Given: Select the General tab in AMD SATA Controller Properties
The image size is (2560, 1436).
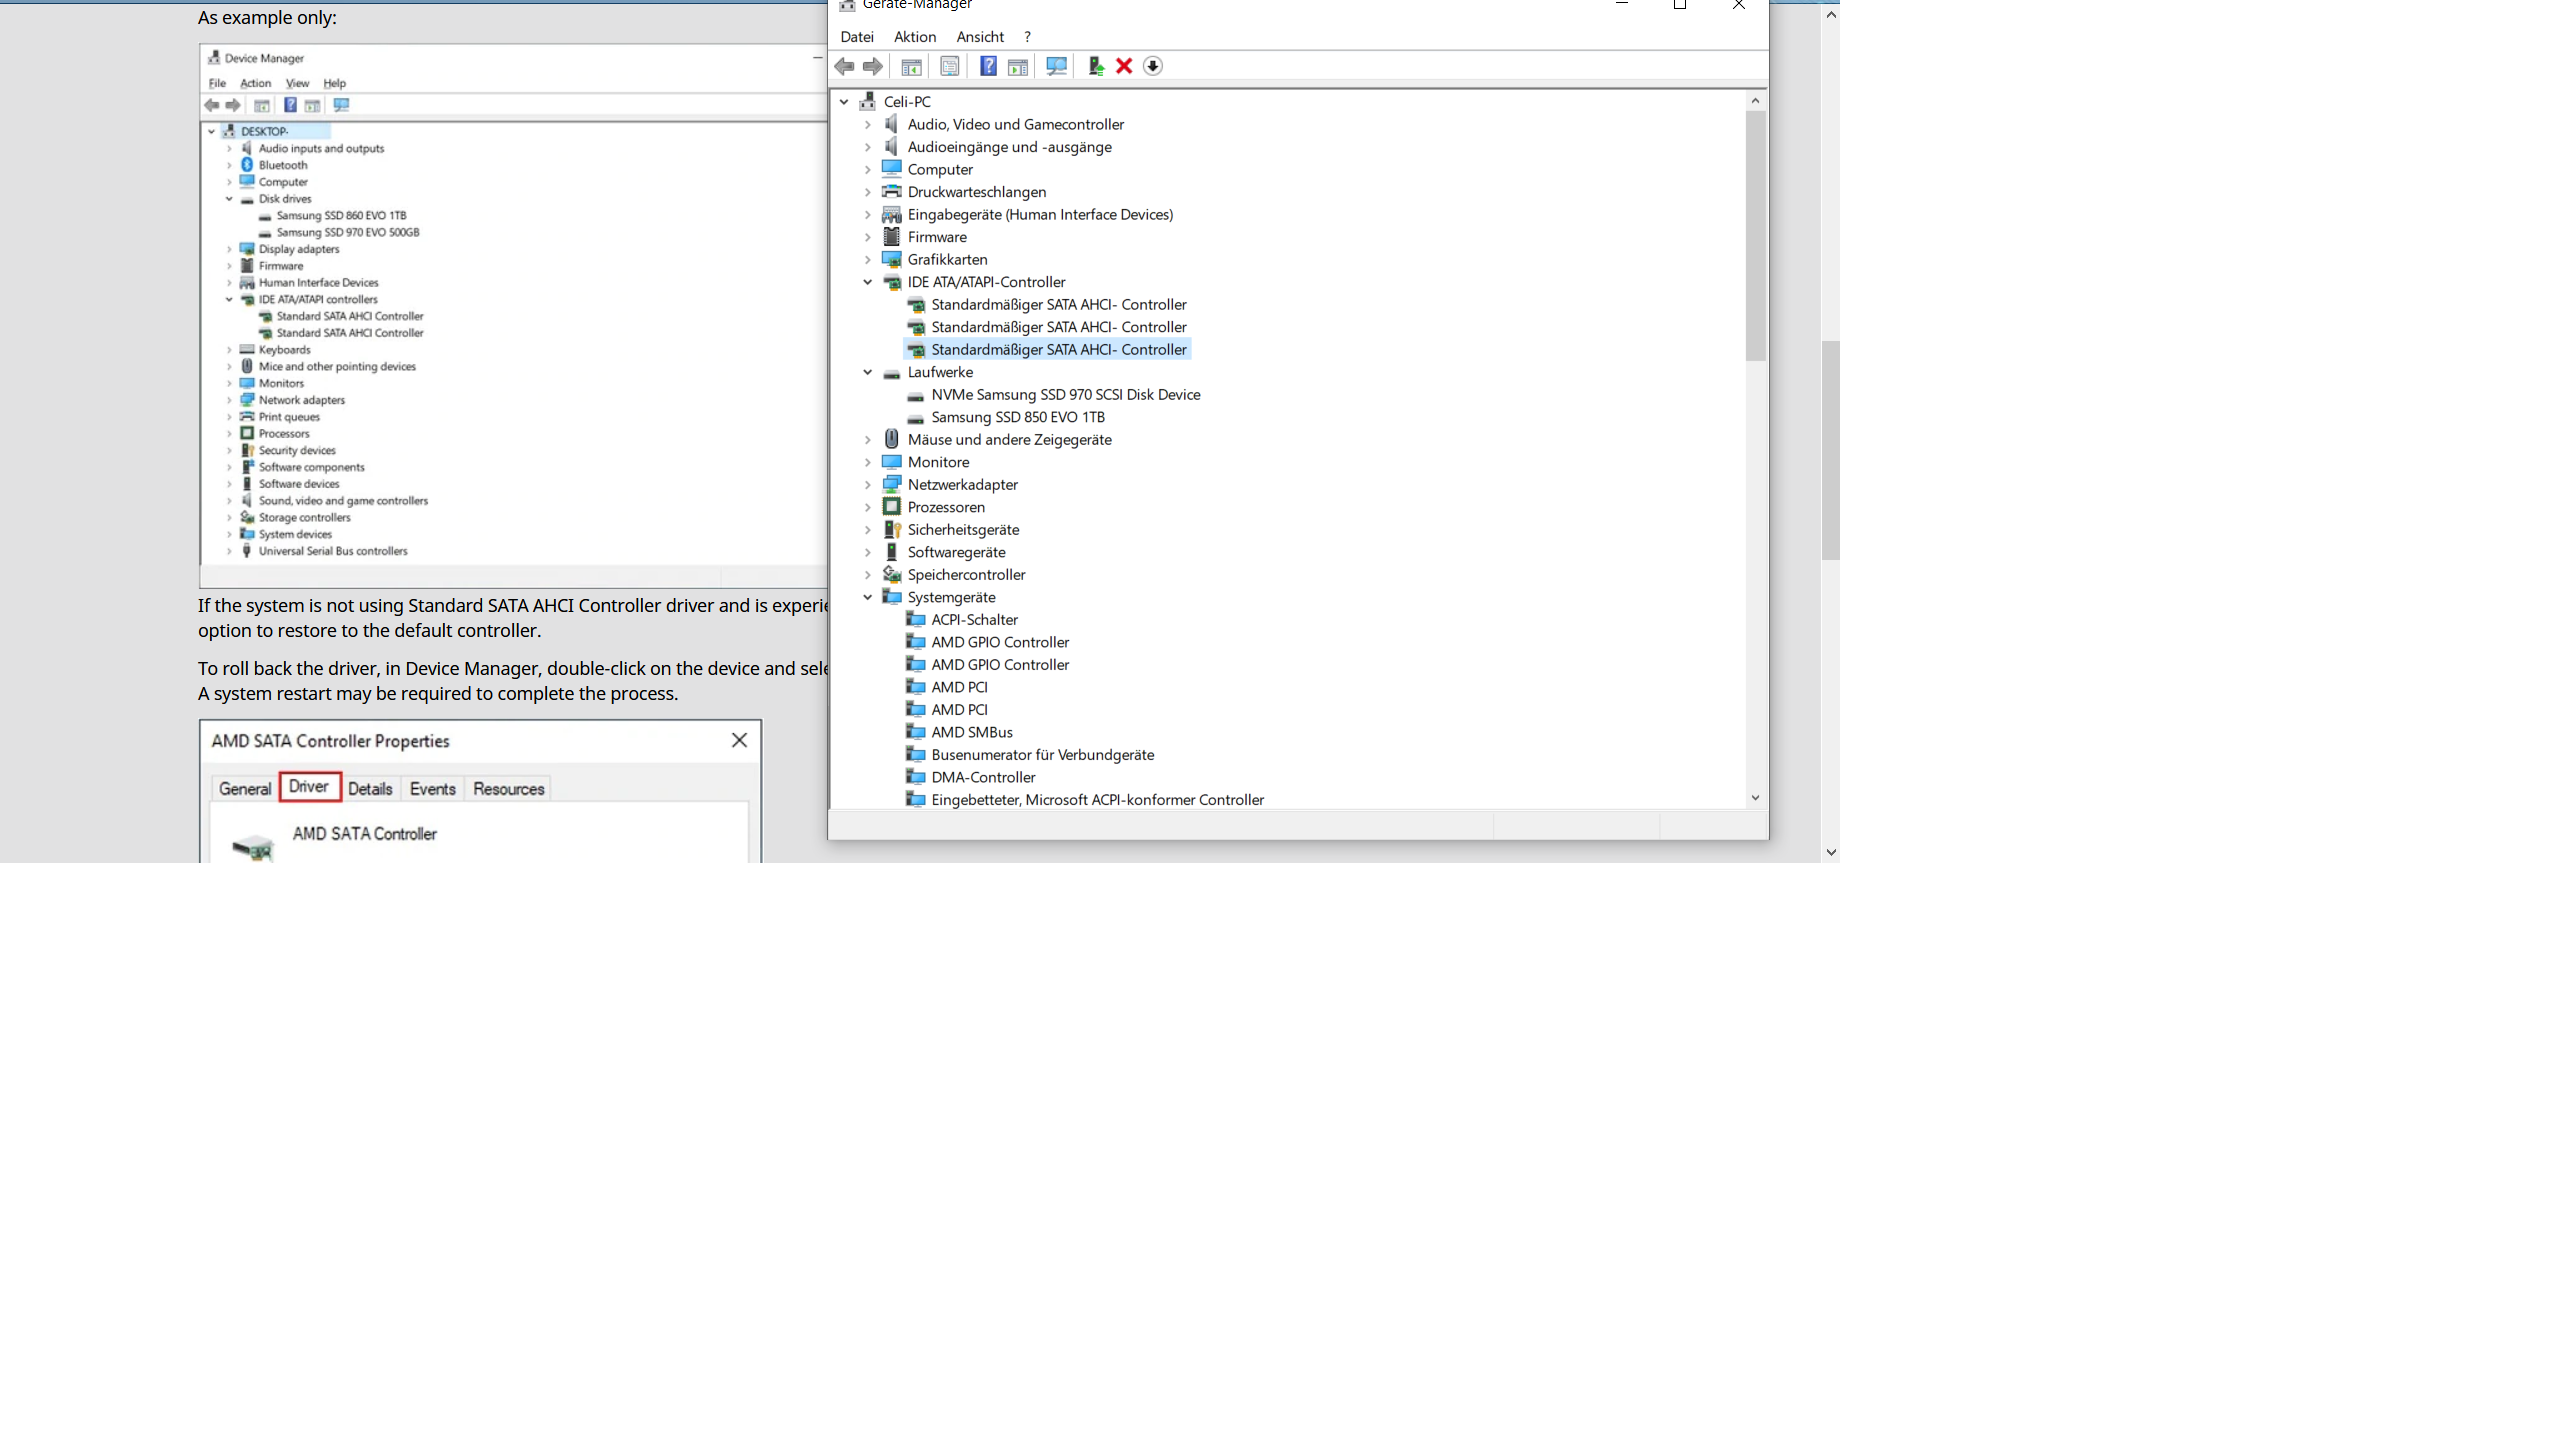Looking at the screenshot, I should coord(244,787).
